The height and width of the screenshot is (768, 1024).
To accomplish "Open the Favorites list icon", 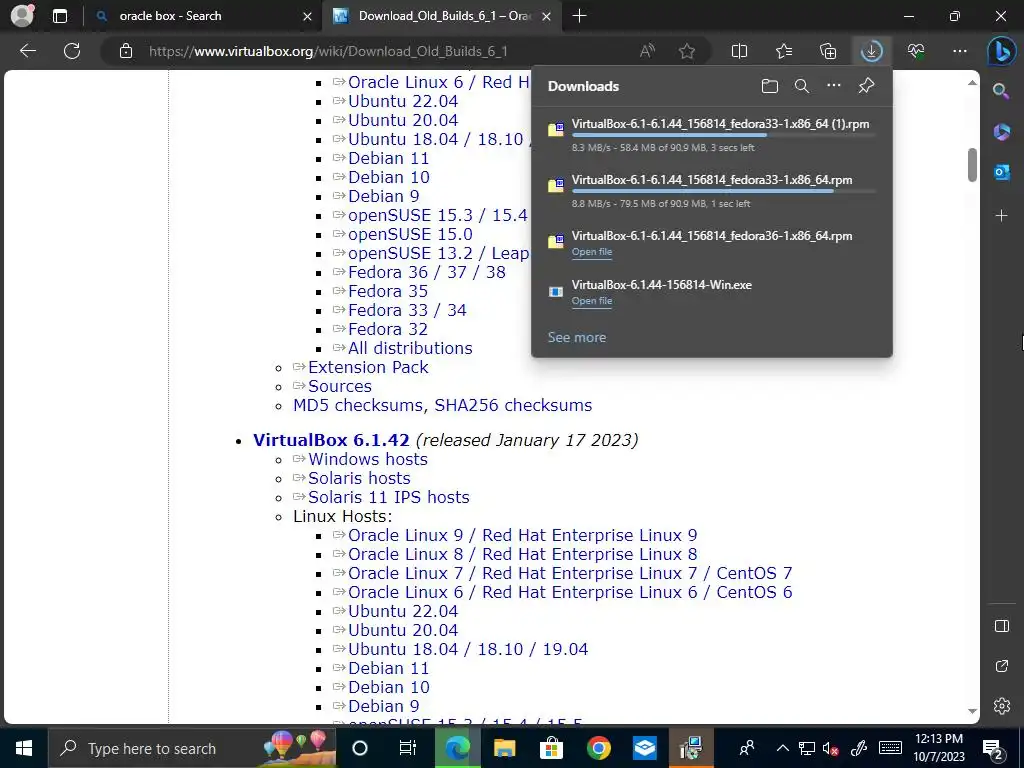I will (x=784, y=51).
